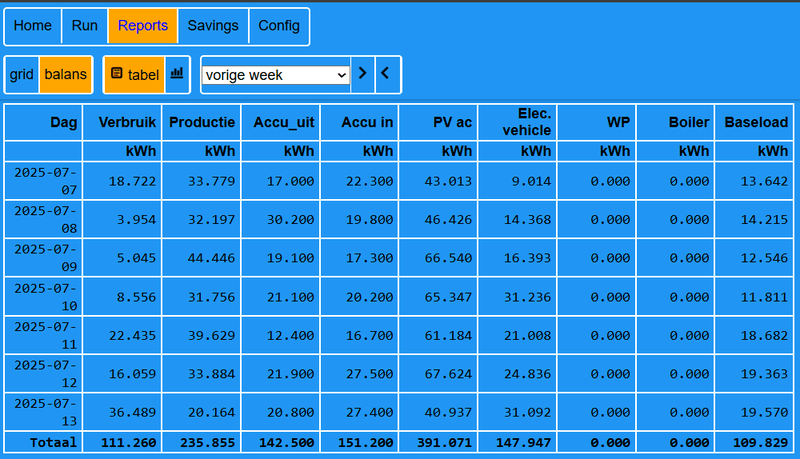The width and height of the screenshot is (800, 459).
Task: Select the date cell 2025-07-13
Action: 43,412
